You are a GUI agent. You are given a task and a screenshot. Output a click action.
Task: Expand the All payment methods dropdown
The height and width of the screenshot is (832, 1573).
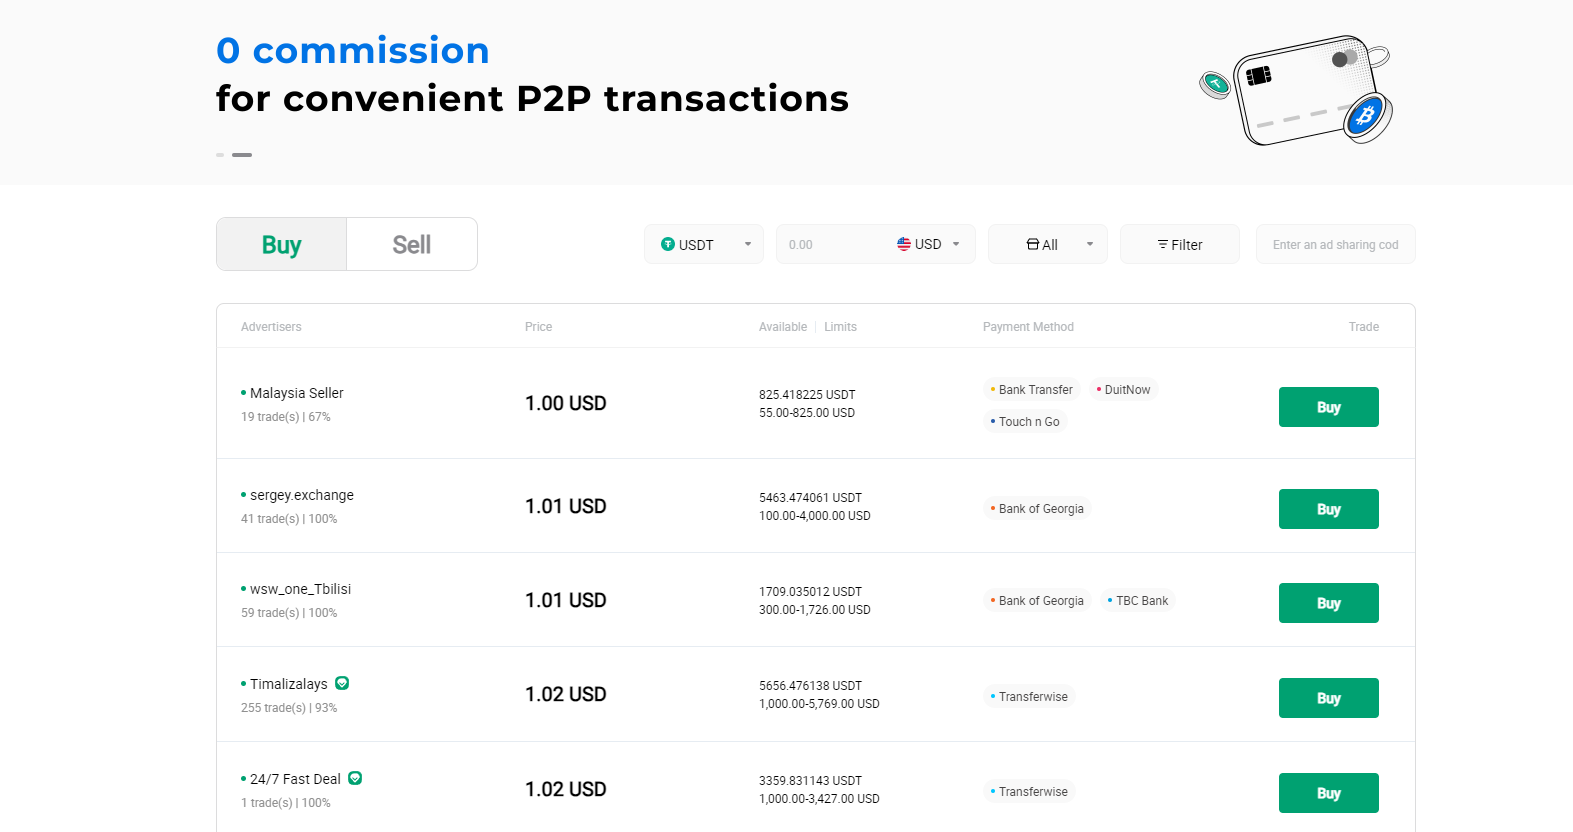pos(1048,244)
